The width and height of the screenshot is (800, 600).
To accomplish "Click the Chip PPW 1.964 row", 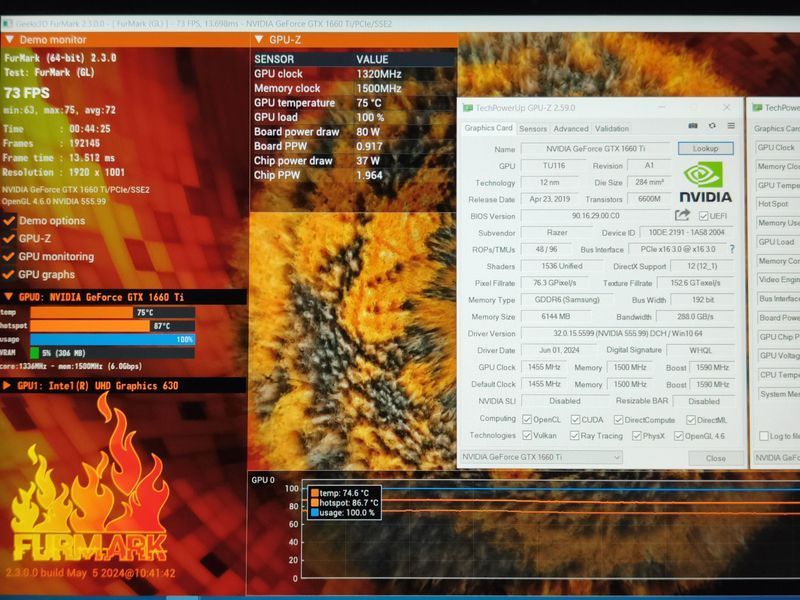I will click(353, 175).
